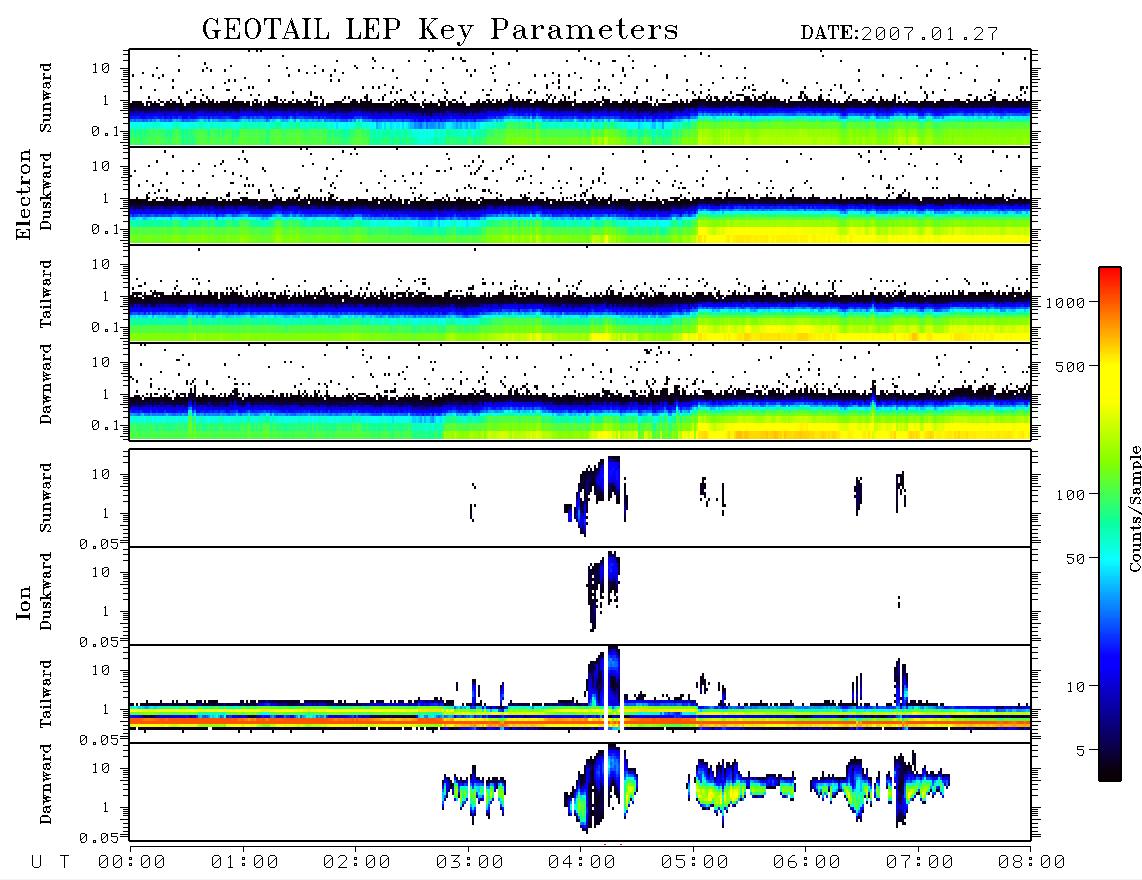The width and height of the screenshot is (1142, 880).
Task: Click the "06:00" time tick label
Action: click(807, 862)
